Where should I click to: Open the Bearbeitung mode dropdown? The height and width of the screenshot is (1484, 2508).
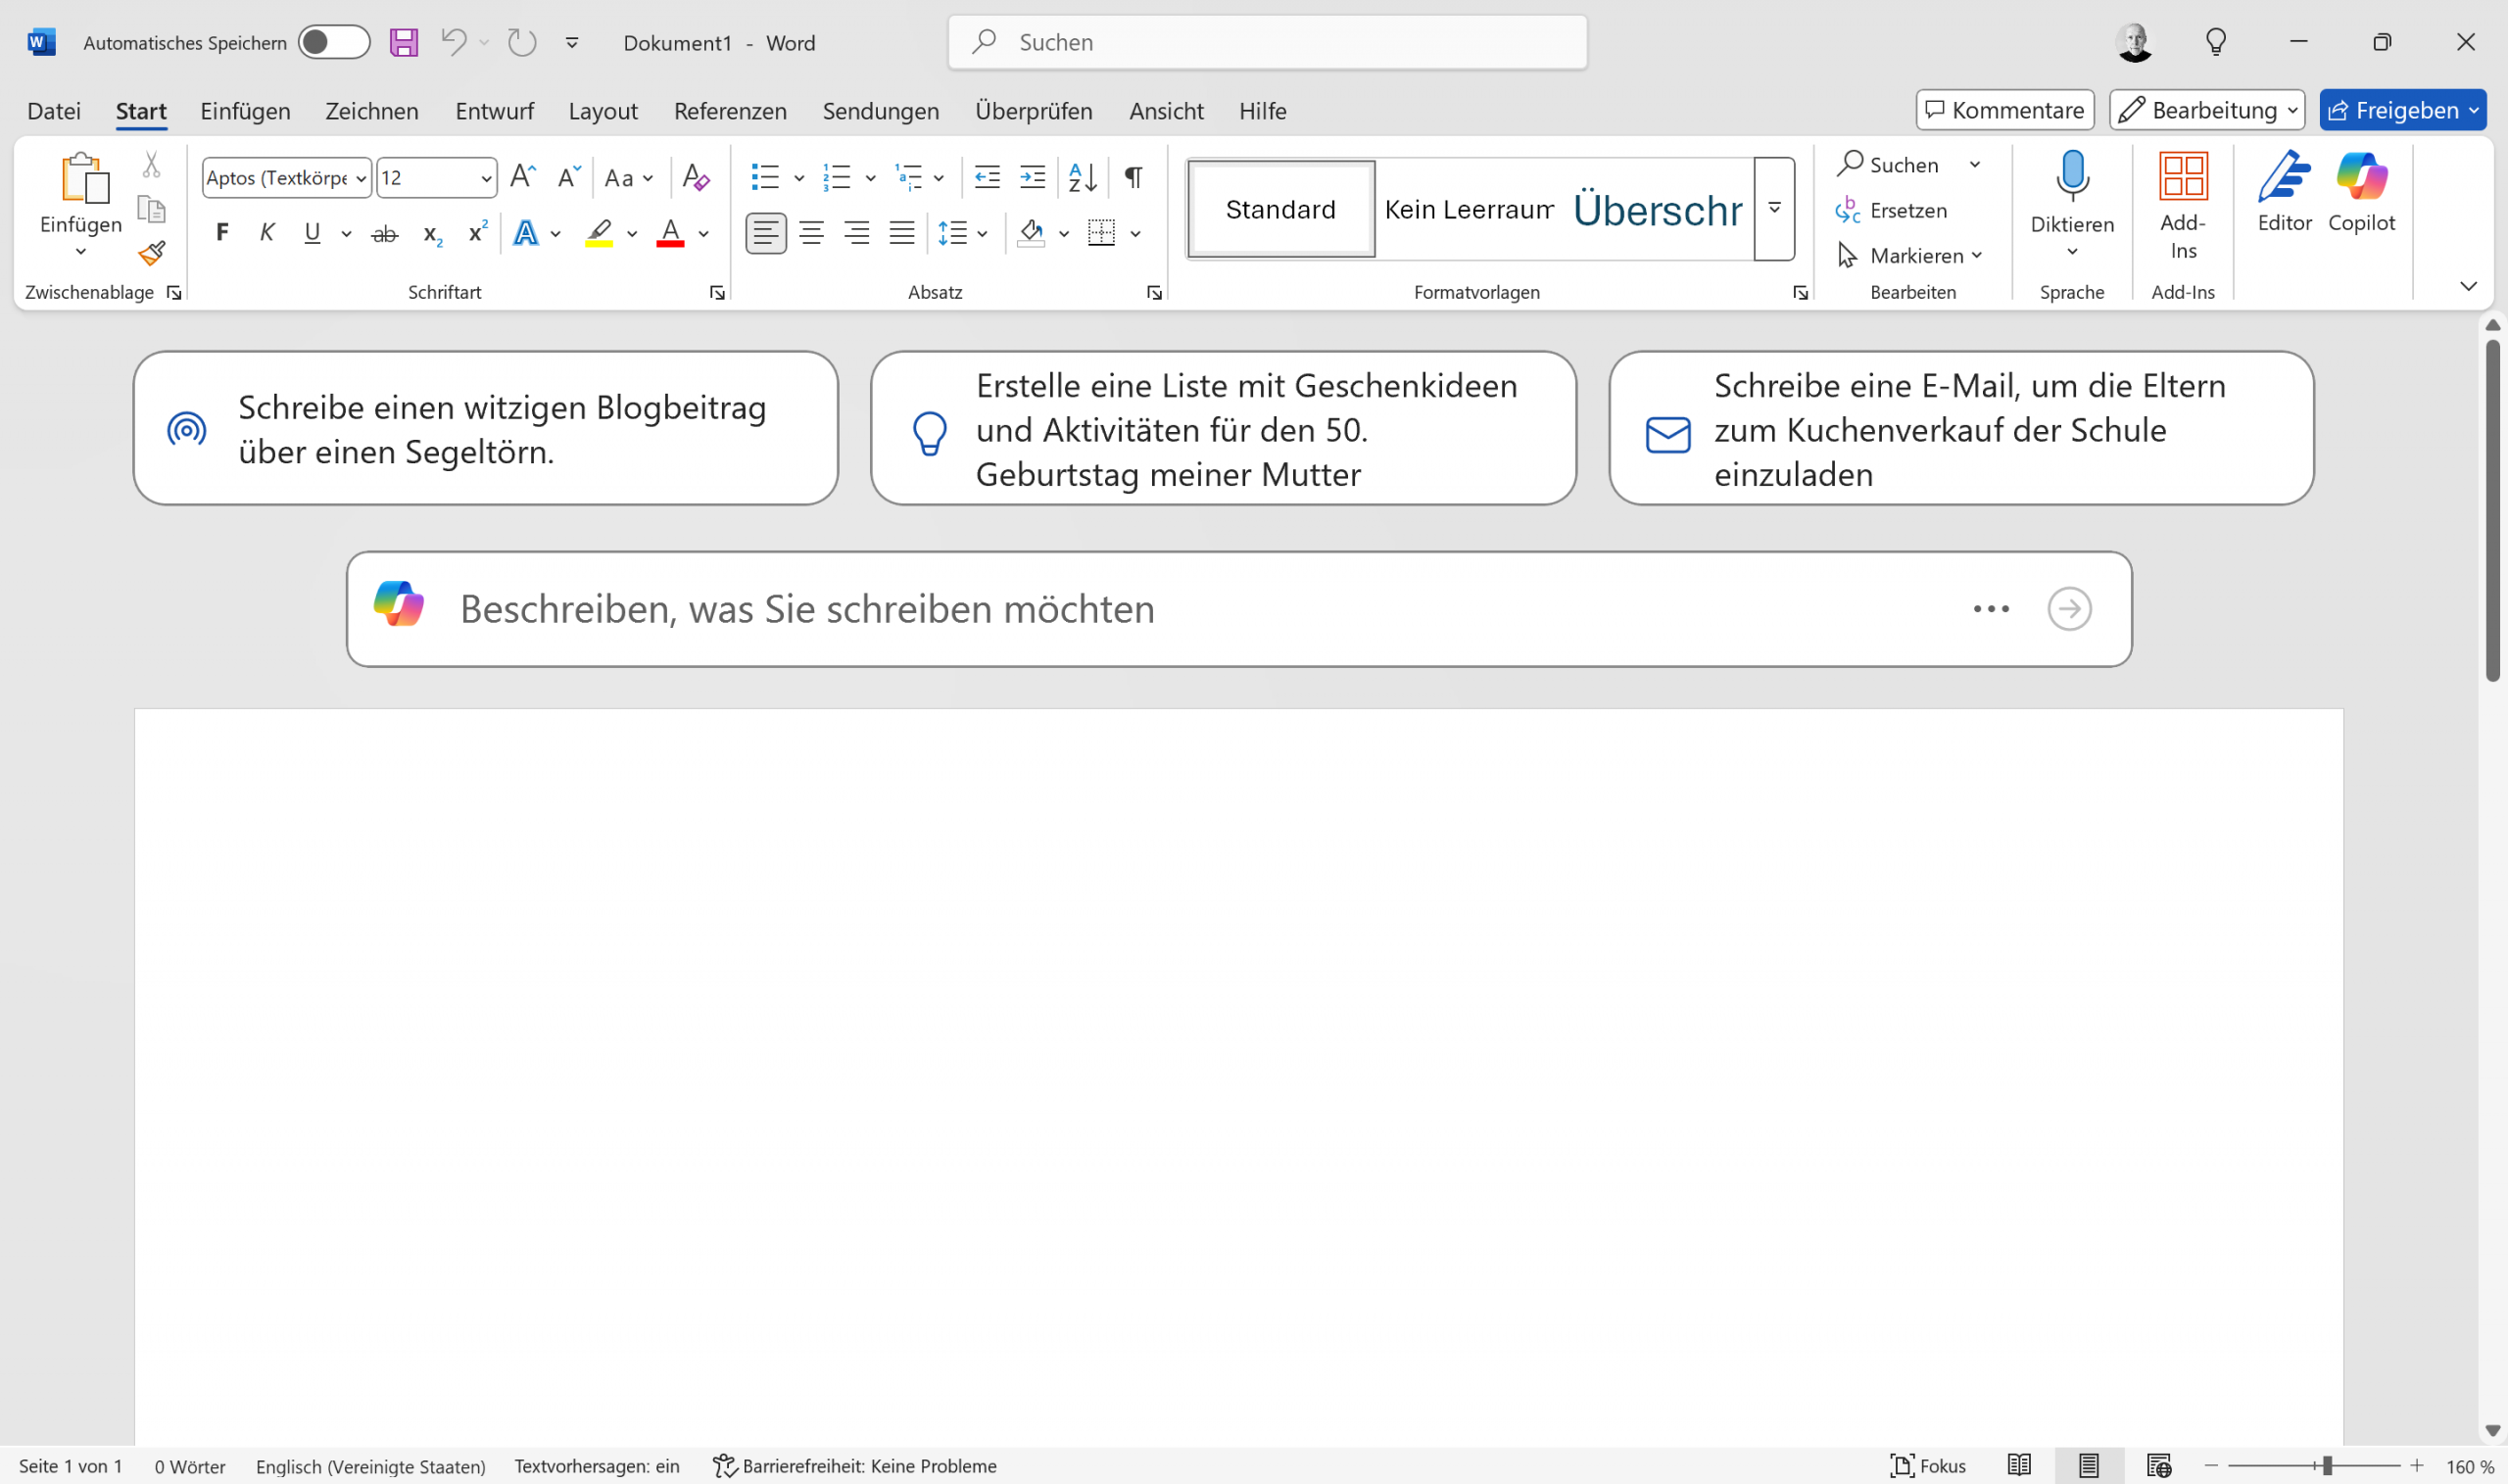click(x=2206, y=110)
